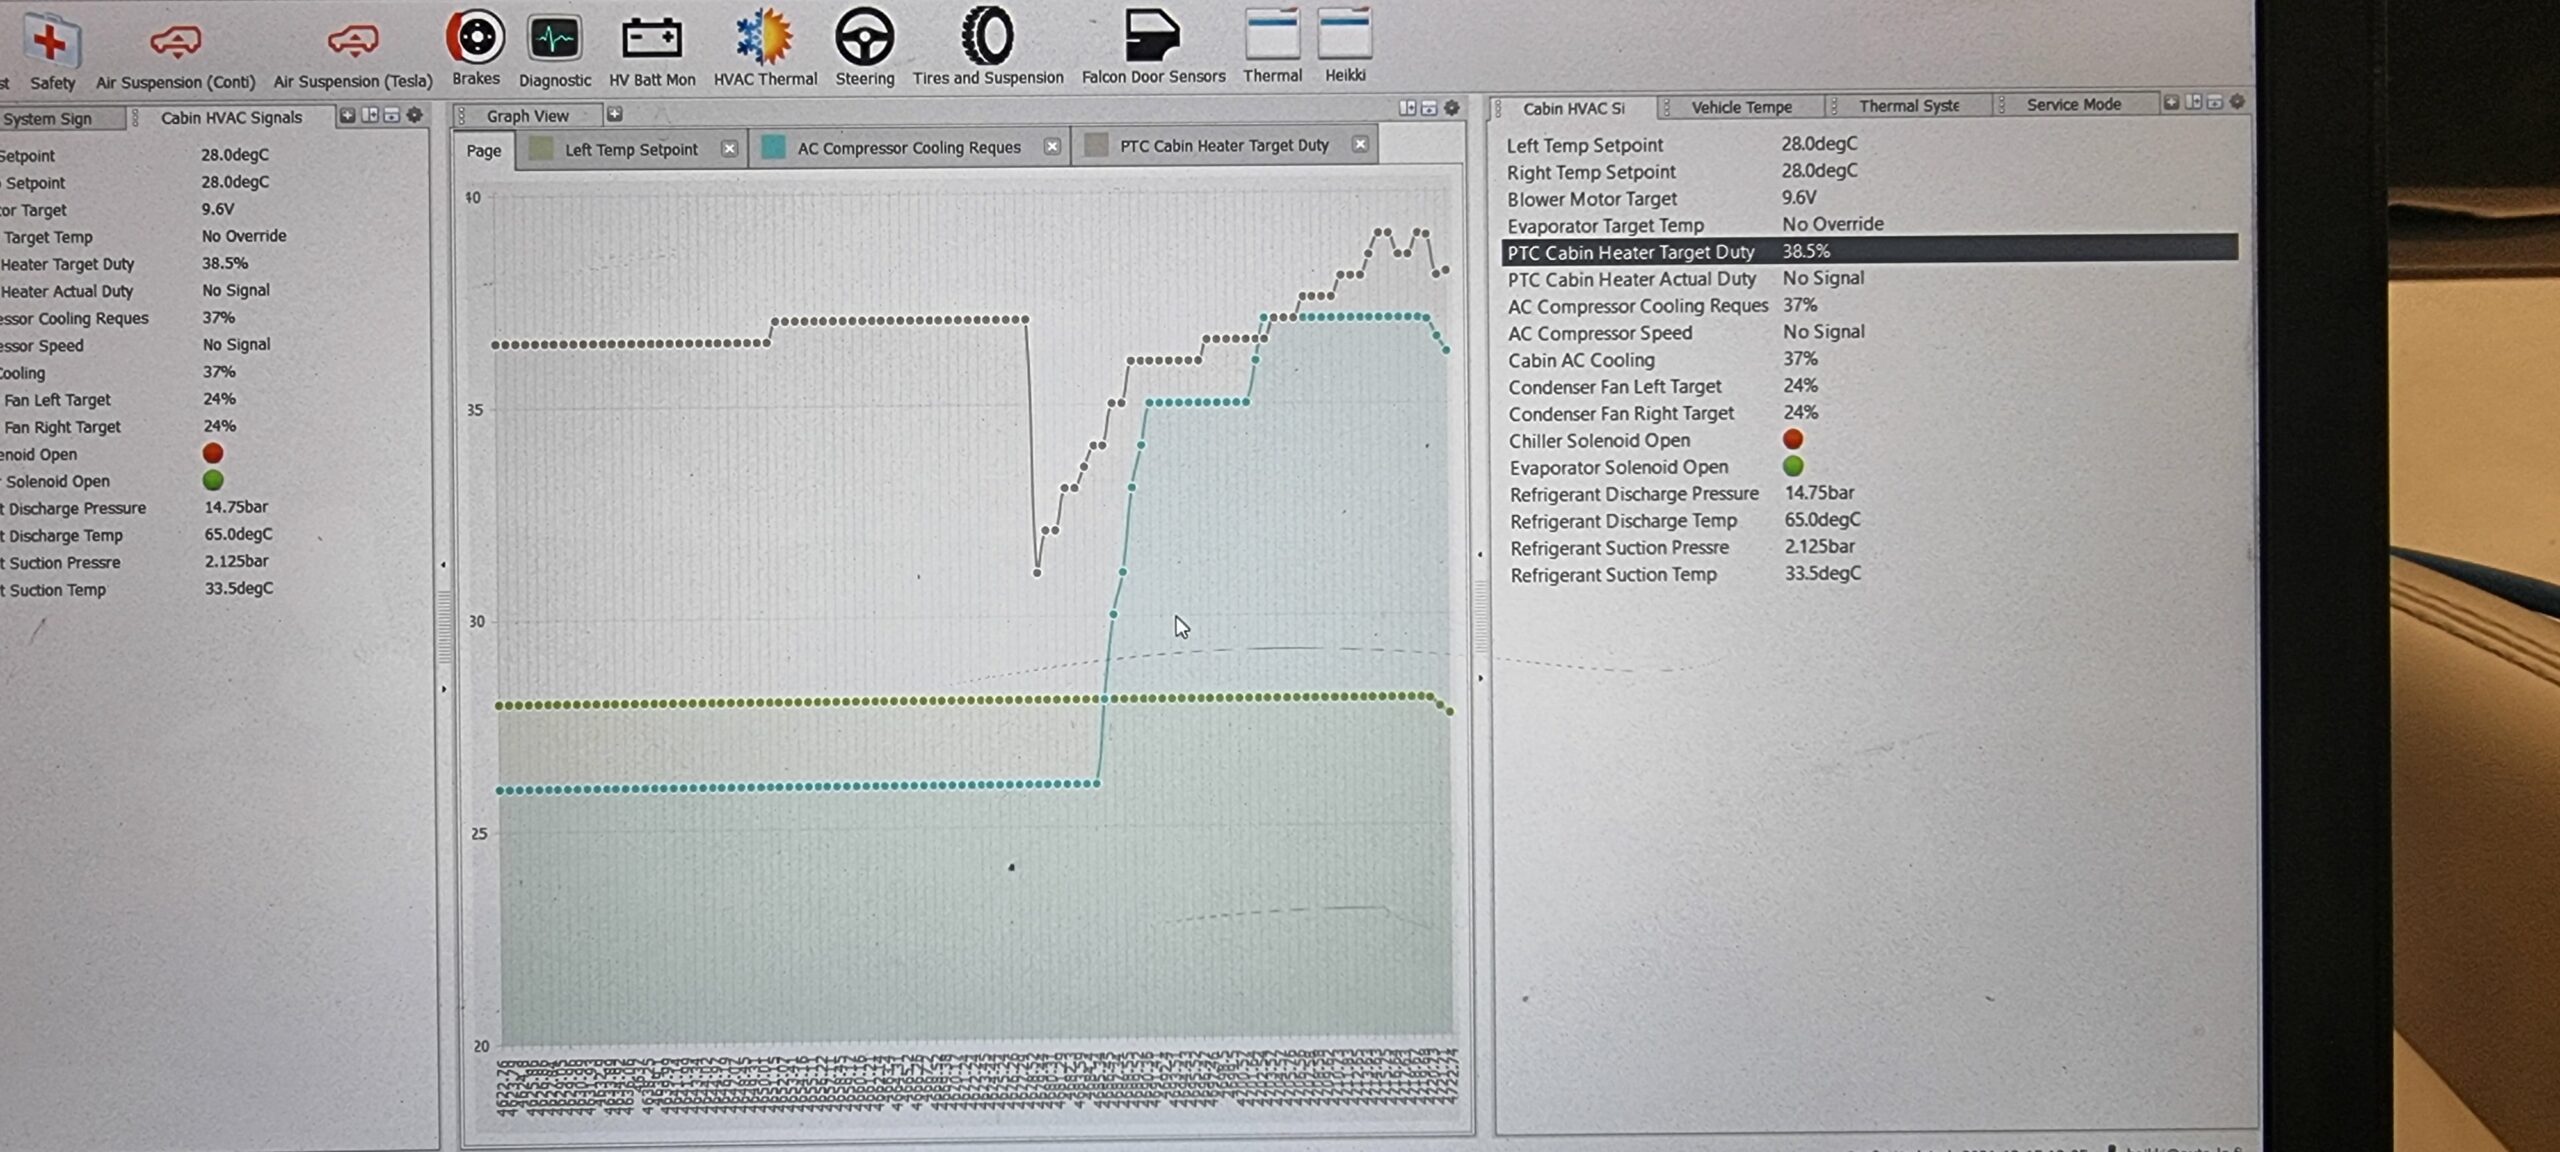Close AC Compressor Cooling Reques graph tab
The width and height of the screenshot is (2560, 1152).
[x=1052, y=146]
